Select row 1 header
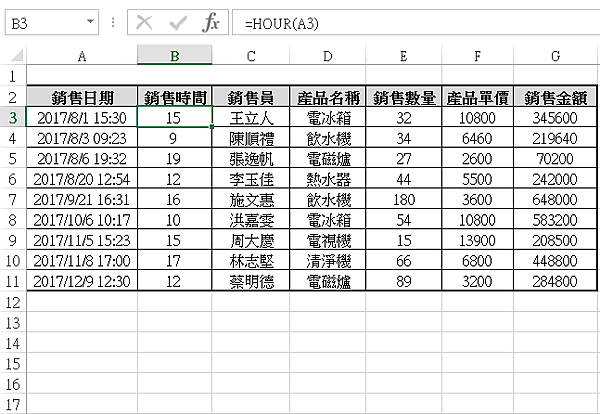 13,76
